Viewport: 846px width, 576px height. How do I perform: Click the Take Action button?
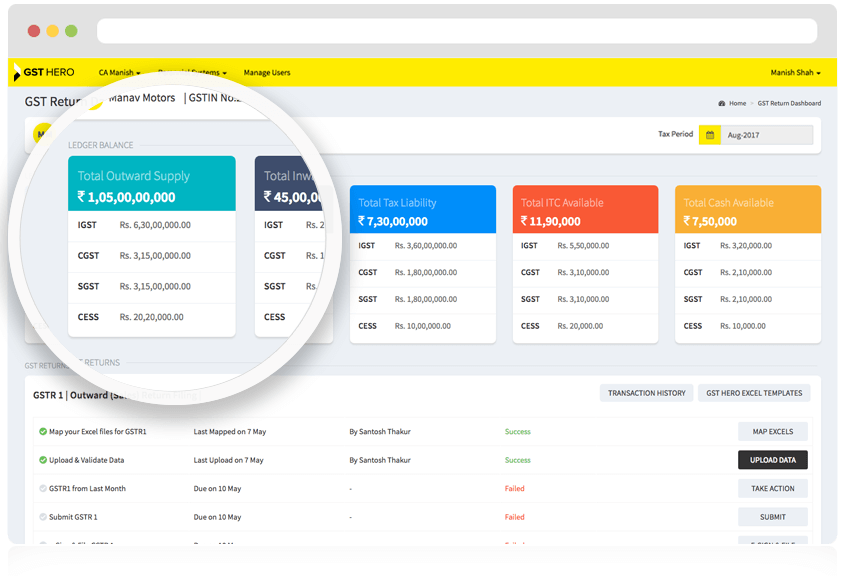point(773,489)
